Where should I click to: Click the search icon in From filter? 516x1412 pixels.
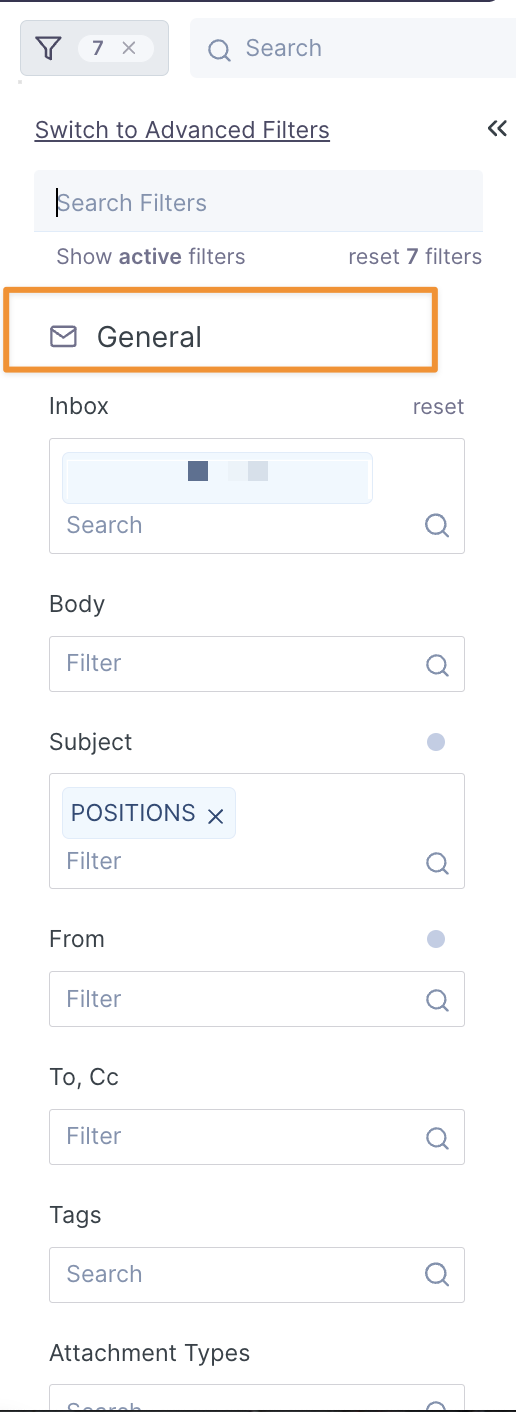(437, 999)
